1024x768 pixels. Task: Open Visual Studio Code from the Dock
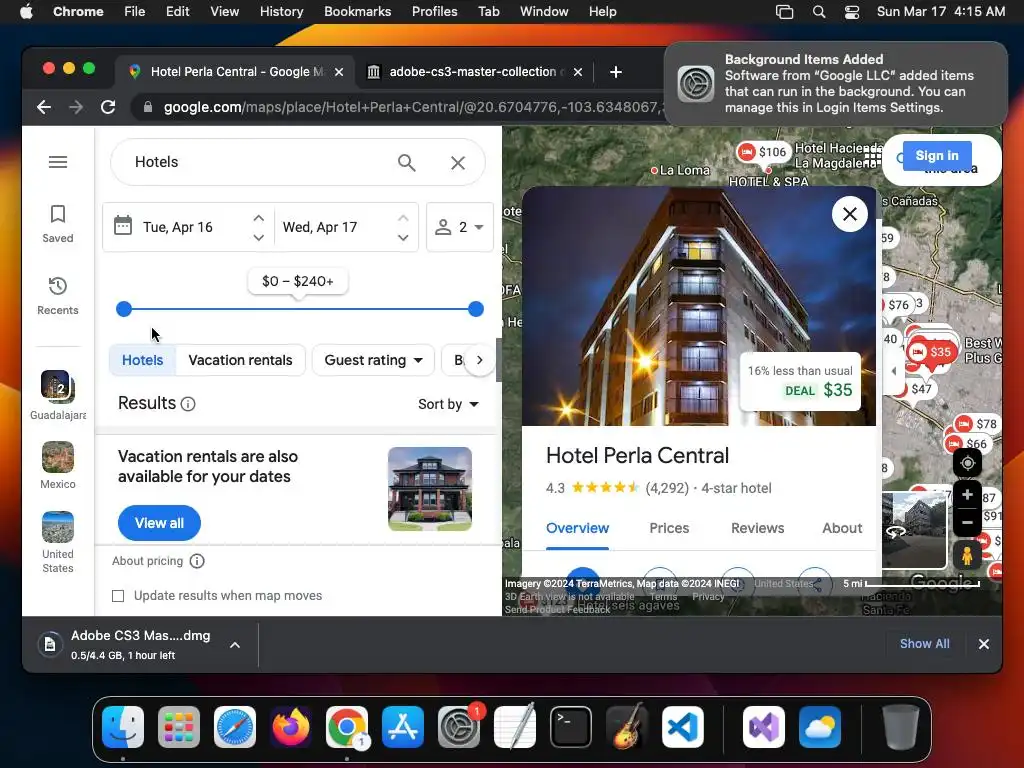[682, 727]
